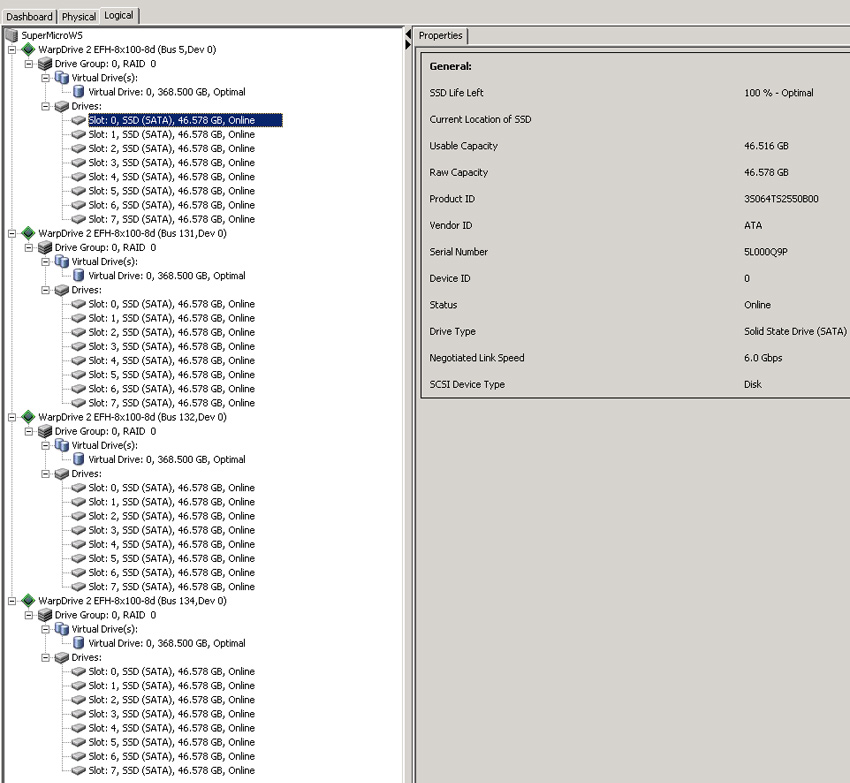Open the Logical tab
This screenshot has height=783, width=850.
point(119,15)
